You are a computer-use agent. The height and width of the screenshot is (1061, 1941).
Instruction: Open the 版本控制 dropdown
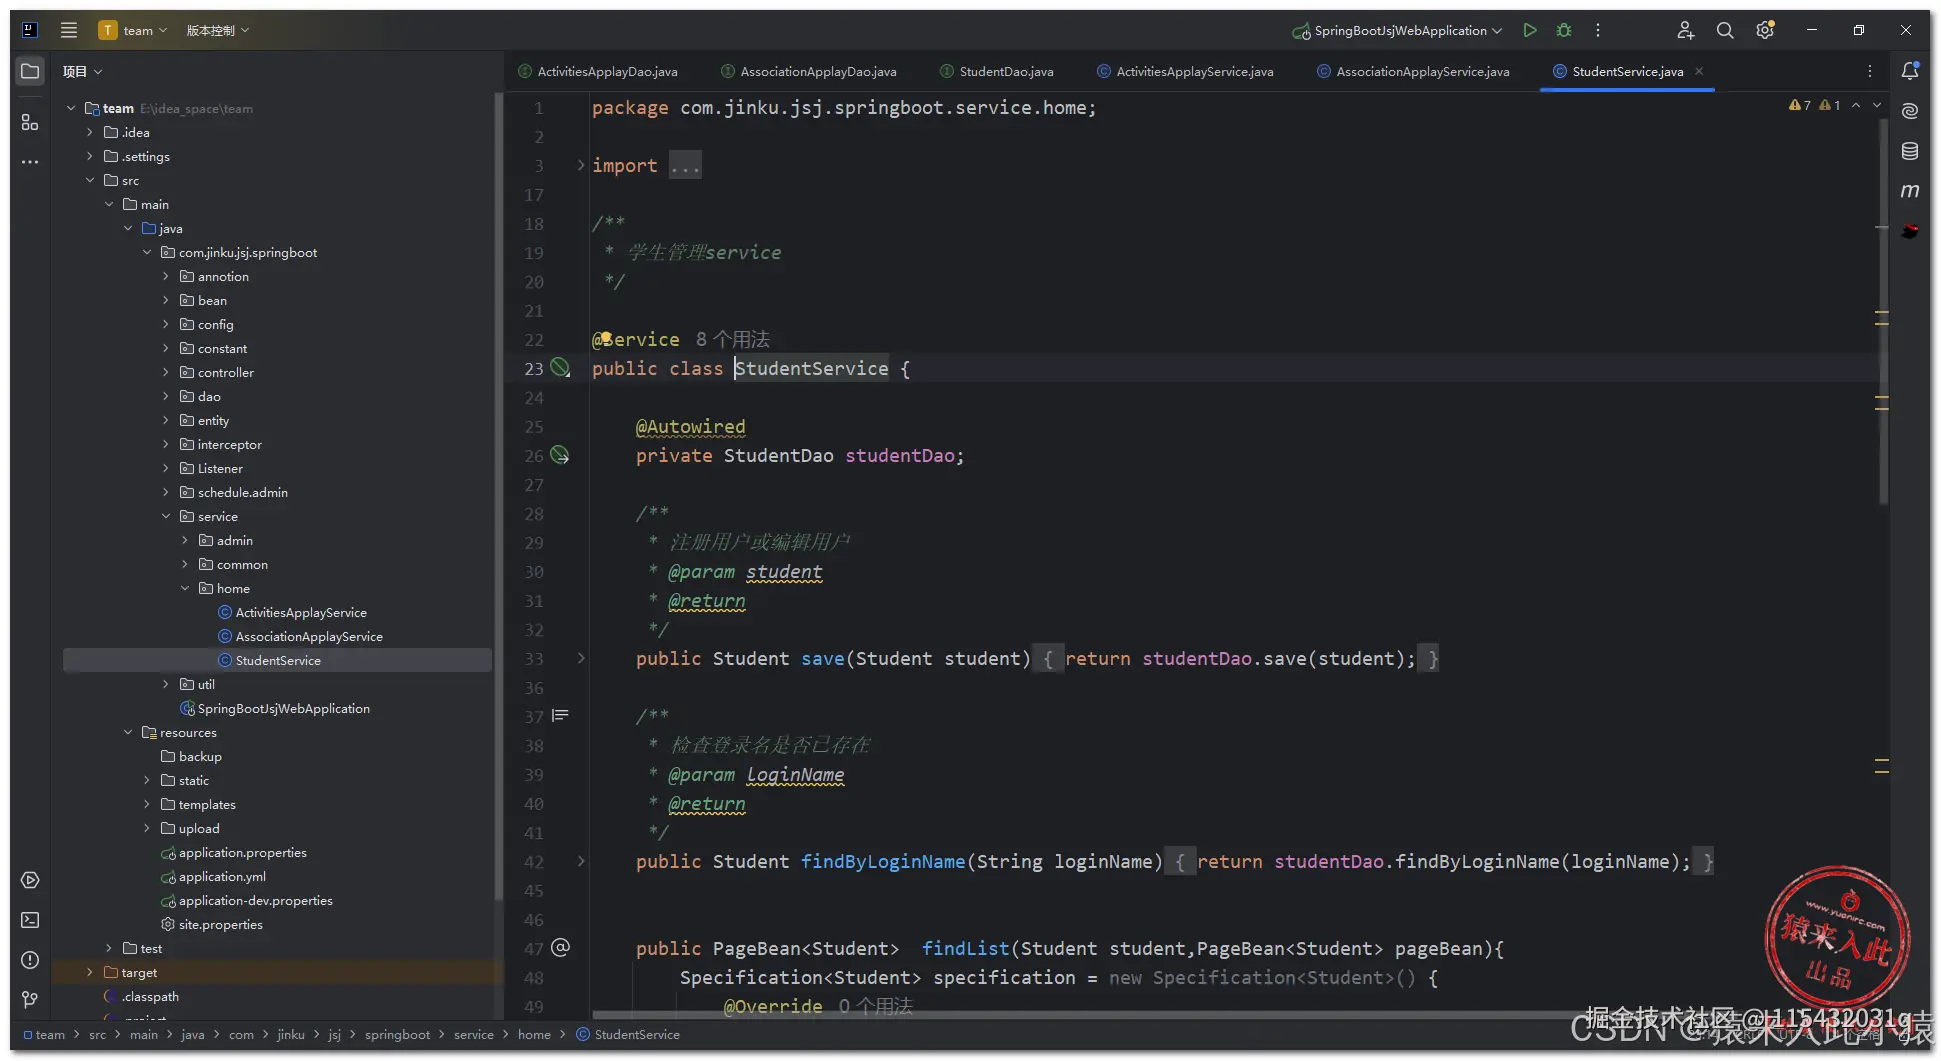click(x=218, y=30)
